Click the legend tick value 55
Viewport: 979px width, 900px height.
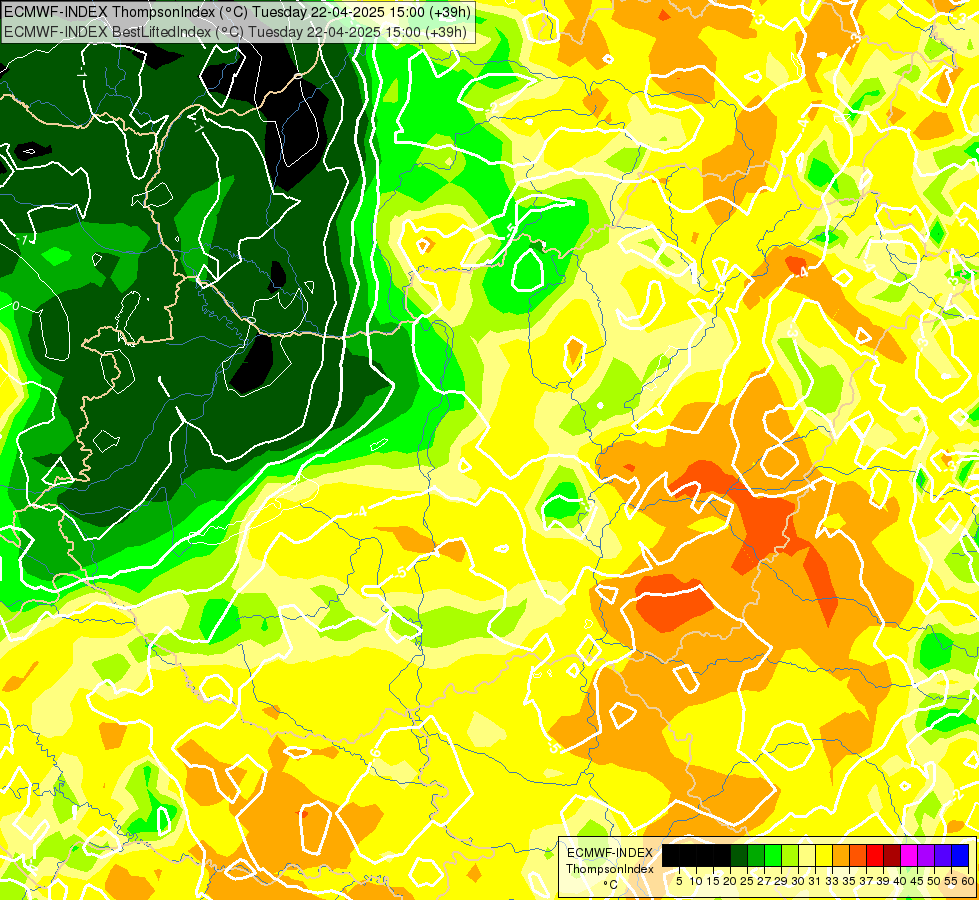click(952, 881)
